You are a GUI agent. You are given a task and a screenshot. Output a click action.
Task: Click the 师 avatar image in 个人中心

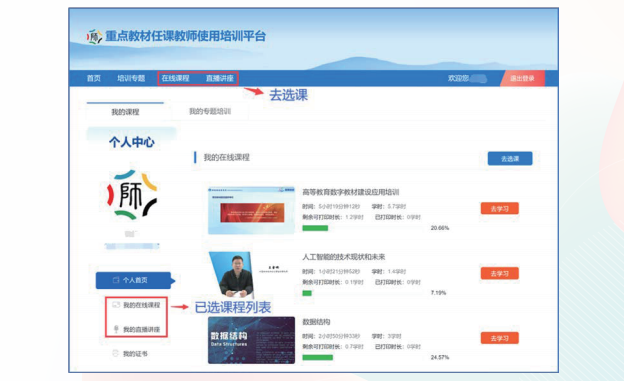click(132, 195)
